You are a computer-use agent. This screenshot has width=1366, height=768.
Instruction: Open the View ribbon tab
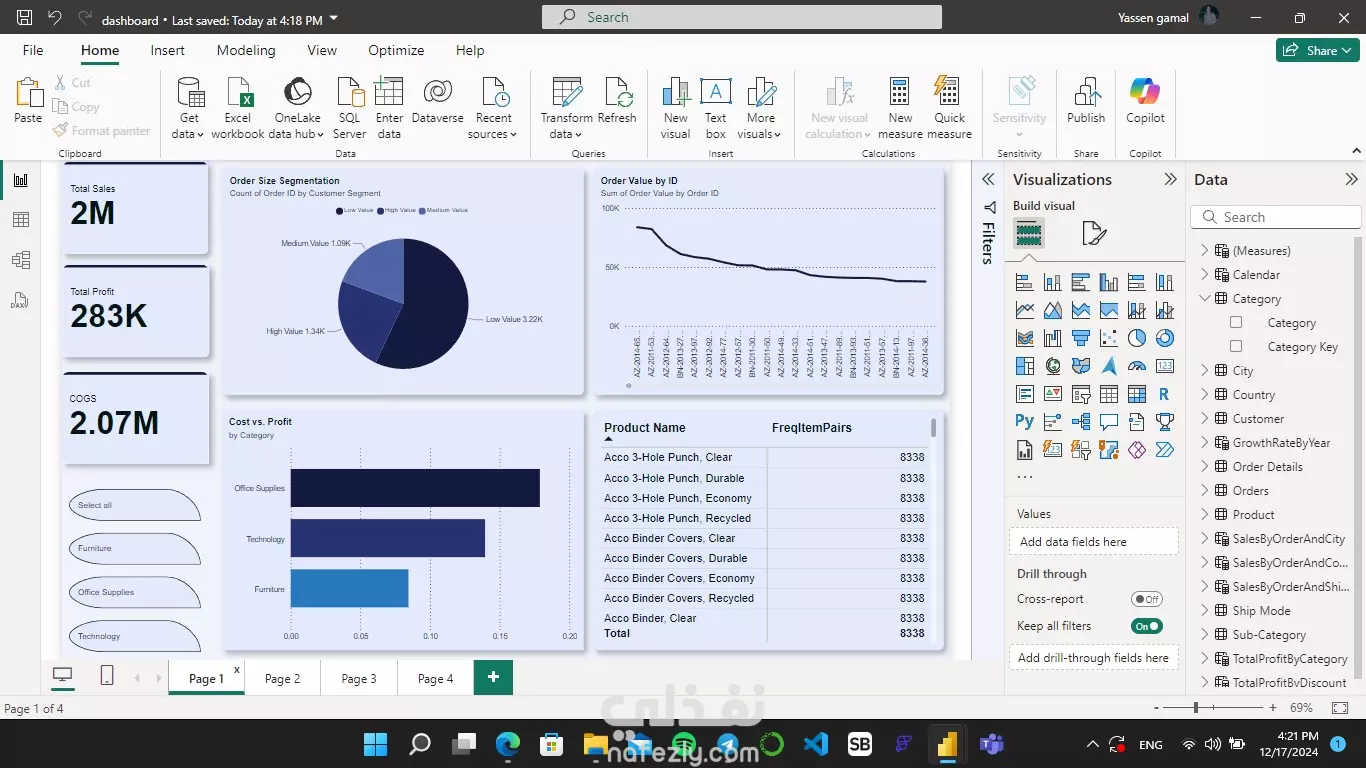tap(322, 50)
